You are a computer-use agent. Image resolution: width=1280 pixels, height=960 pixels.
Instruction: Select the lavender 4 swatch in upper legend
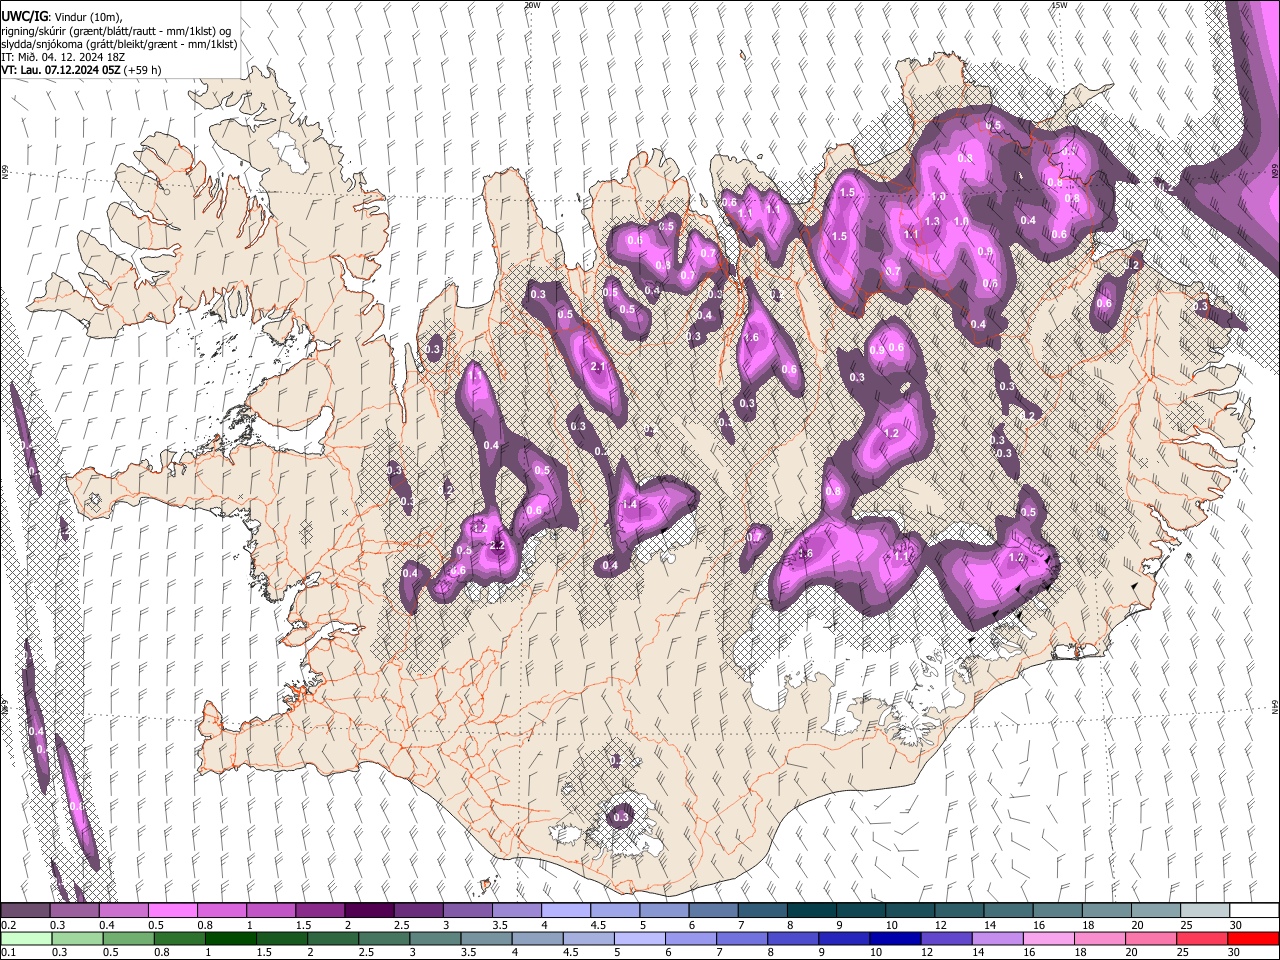point(565,911)
